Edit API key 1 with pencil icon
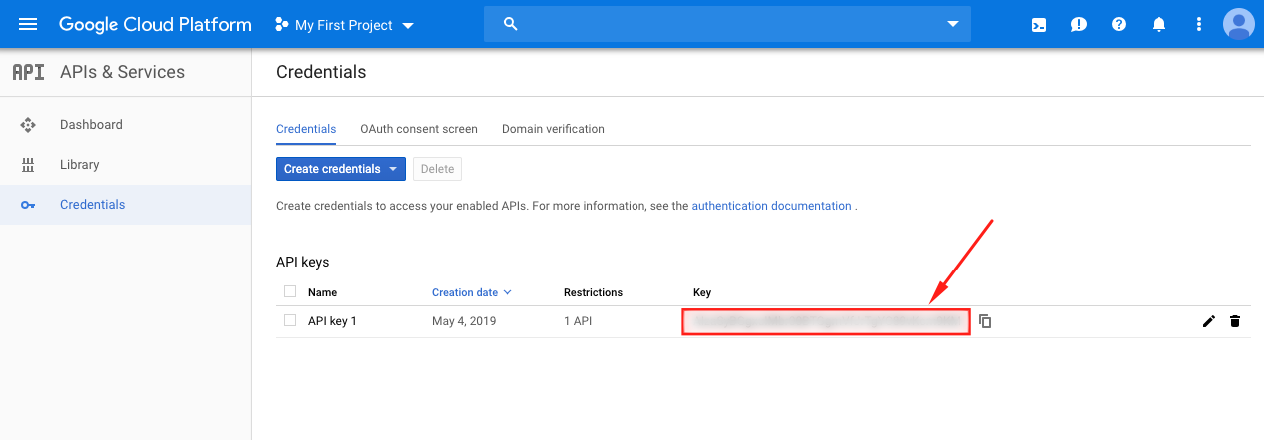Image resolution: width=1264 pixels, height=440 pixels. click(1209, 321)
